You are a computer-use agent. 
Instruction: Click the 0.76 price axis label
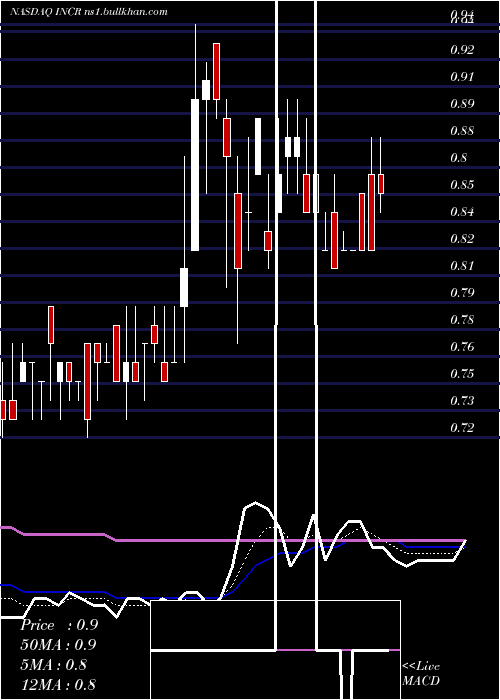point(462,347)
